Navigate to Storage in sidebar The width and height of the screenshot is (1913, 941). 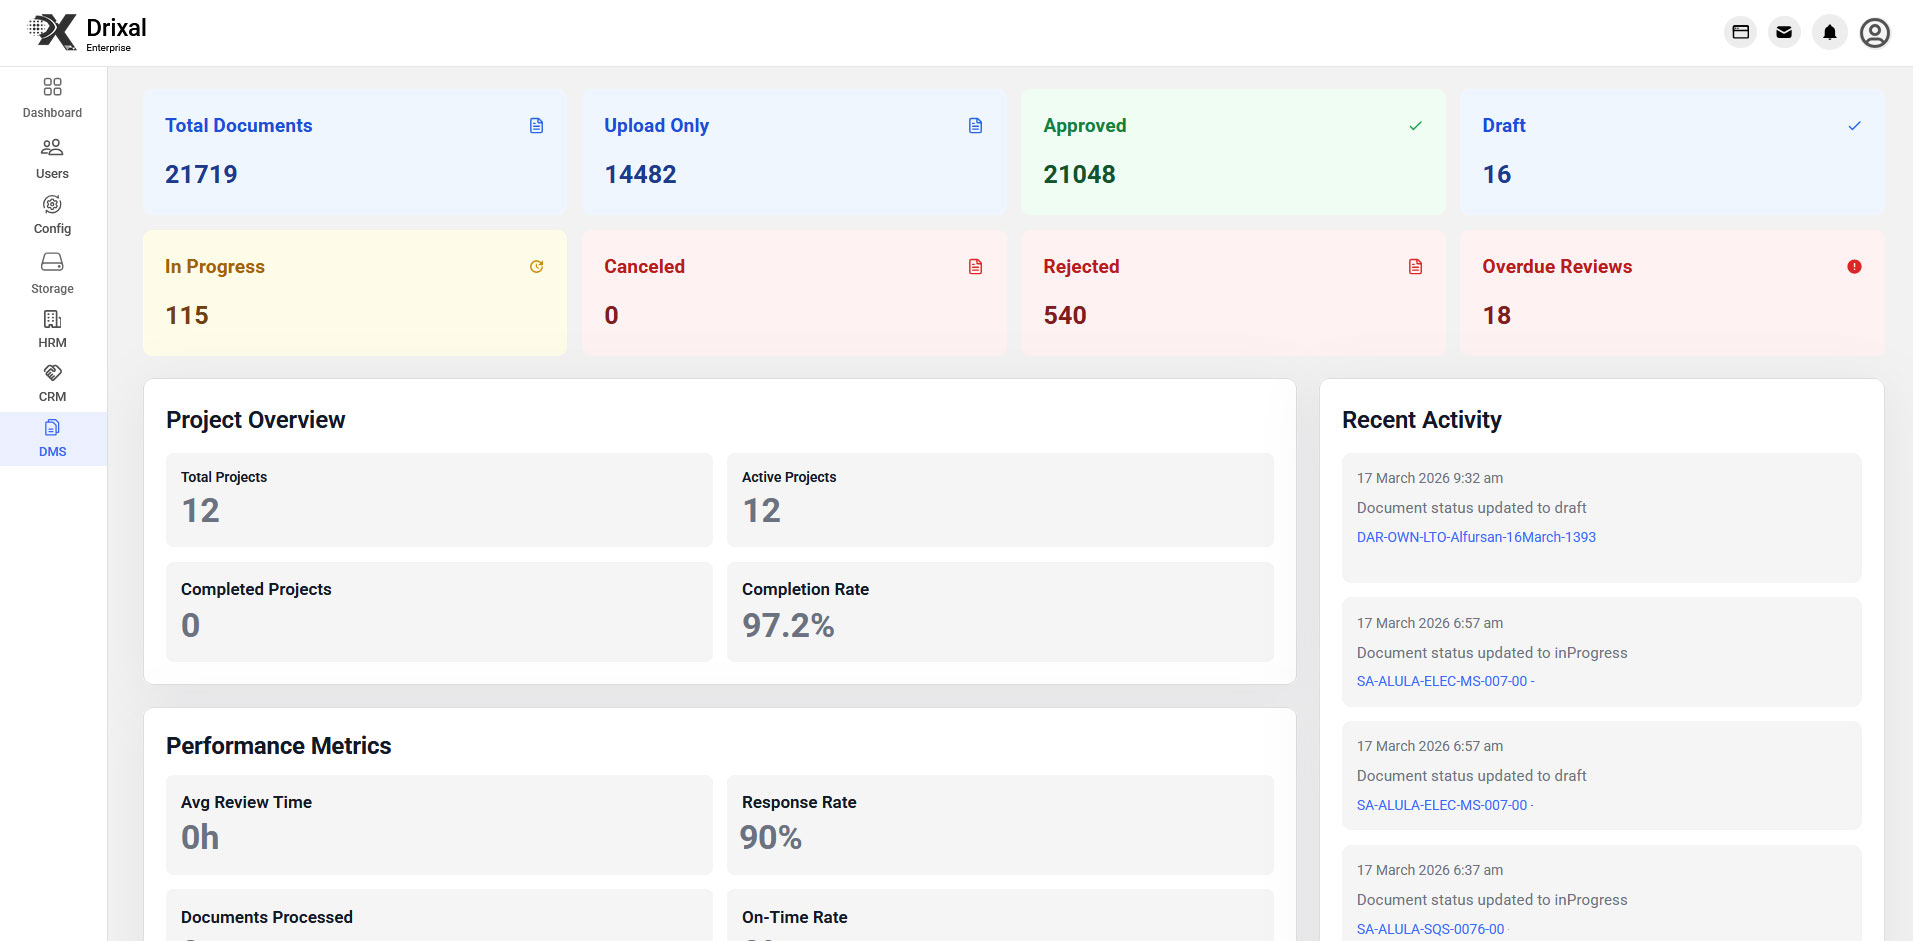[x=52, y=272]
